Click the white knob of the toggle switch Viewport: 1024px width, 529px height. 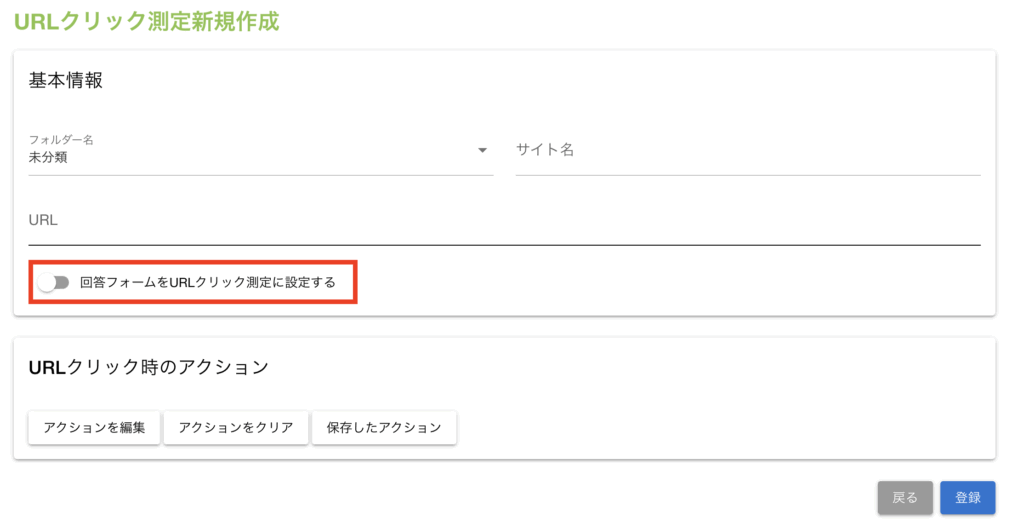click(46, 283)
